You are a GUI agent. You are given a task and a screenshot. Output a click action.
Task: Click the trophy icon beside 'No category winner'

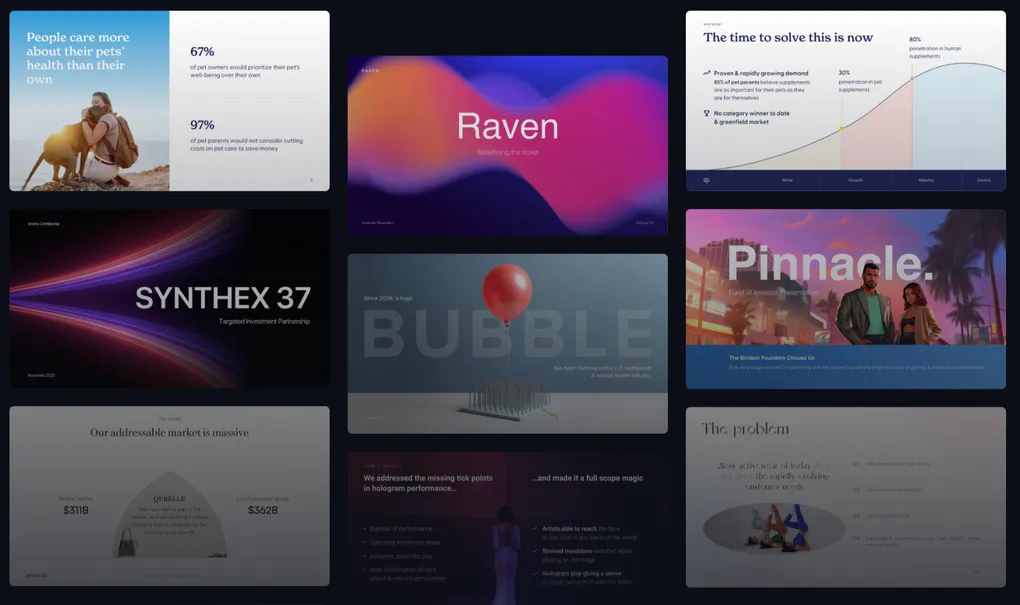pyautogui.click(x=706, y=113)
